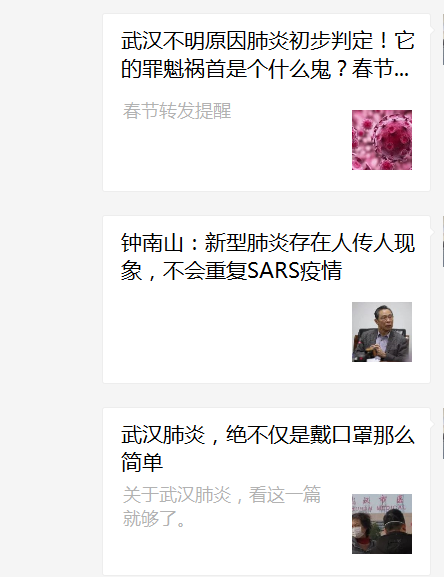Click the second message bubble's pointer tail
The image size is (444, 577).
tap(432, 231)
